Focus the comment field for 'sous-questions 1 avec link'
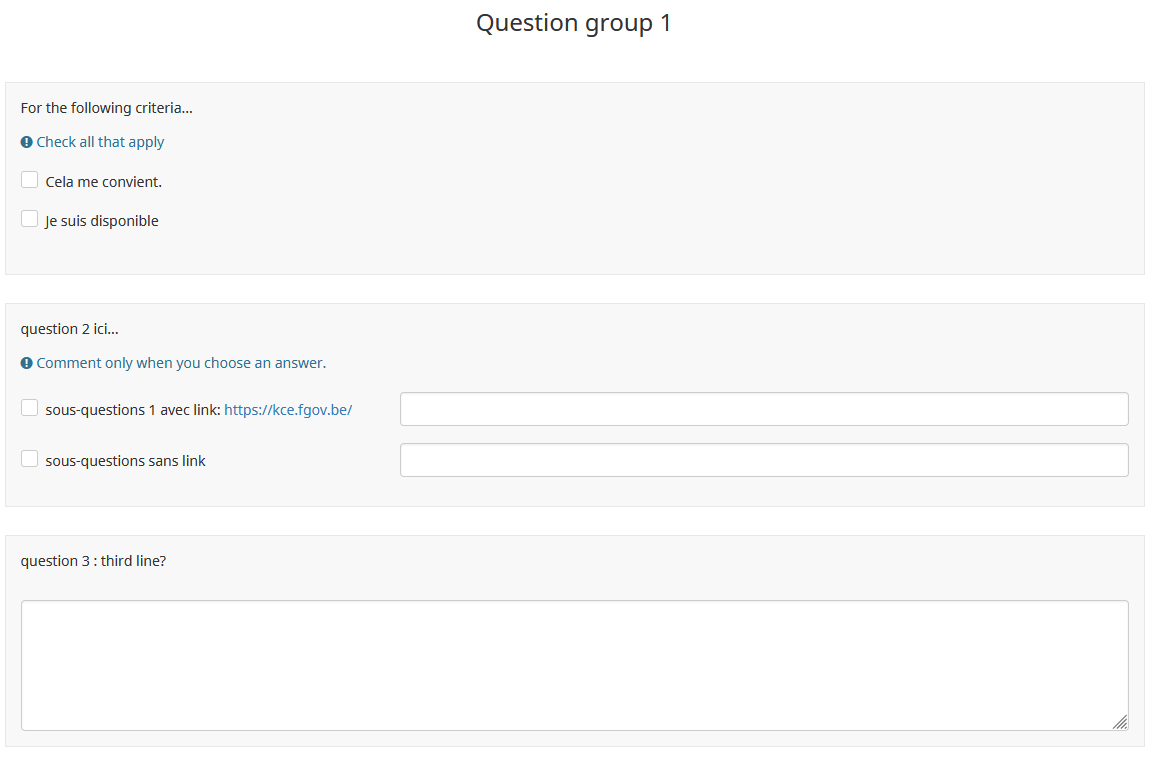 [x=764, y=409]
